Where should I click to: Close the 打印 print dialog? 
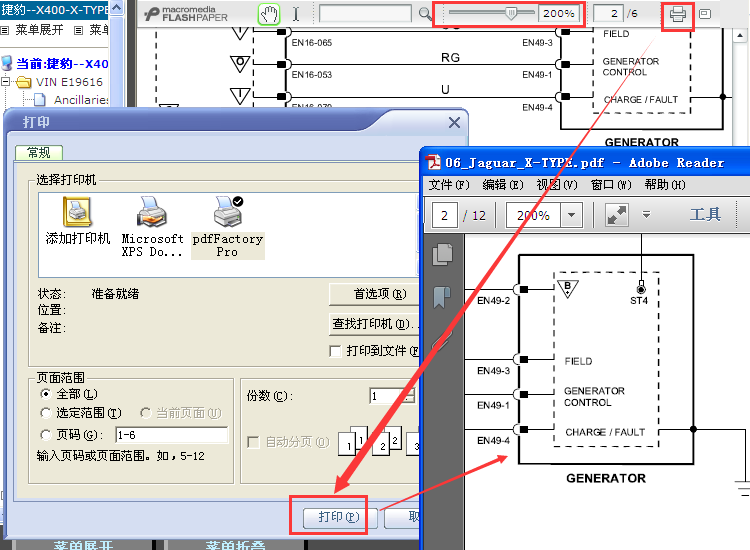click(454, 122)
